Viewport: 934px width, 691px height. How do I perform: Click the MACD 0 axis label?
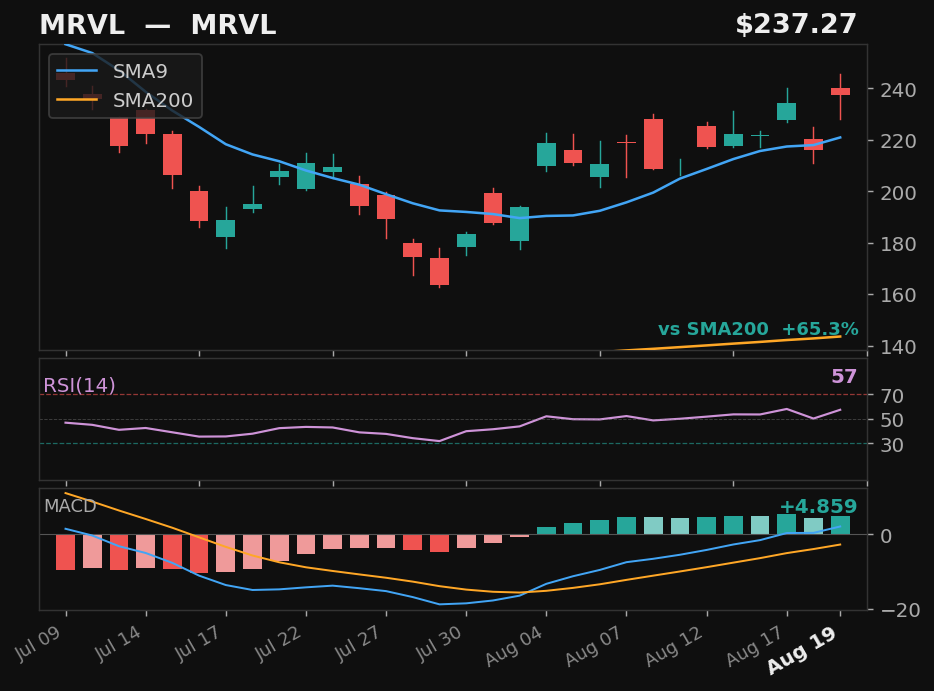point(886,536)
